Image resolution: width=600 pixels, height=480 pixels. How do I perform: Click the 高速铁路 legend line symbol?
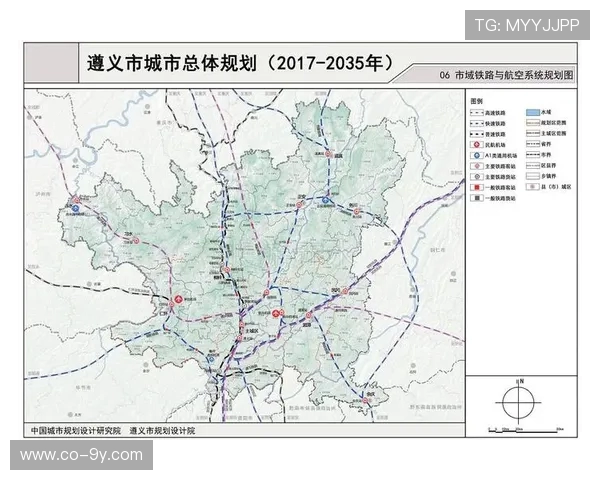[477, 113]
